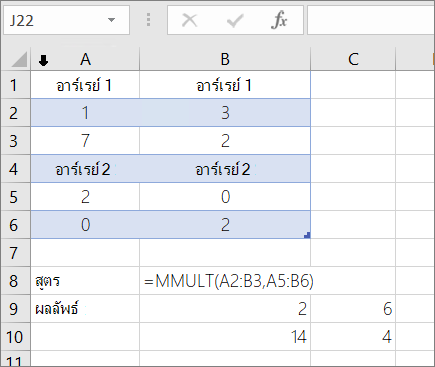Click cell B1 containing อาร์เรย์ 1
The height and width of the screenshot is (367, 435).
tap(225, 85)
